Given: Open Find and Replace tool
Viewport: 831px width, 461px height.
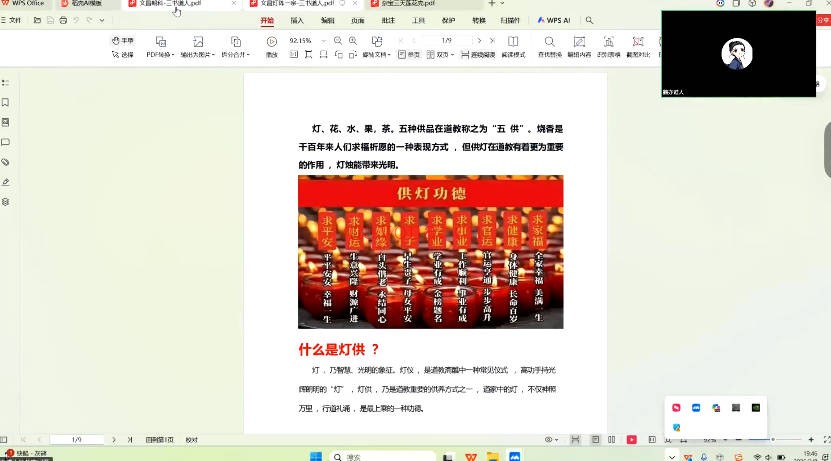Looking at the screenshot, I should pyautogui.click(x=550, y=46).
